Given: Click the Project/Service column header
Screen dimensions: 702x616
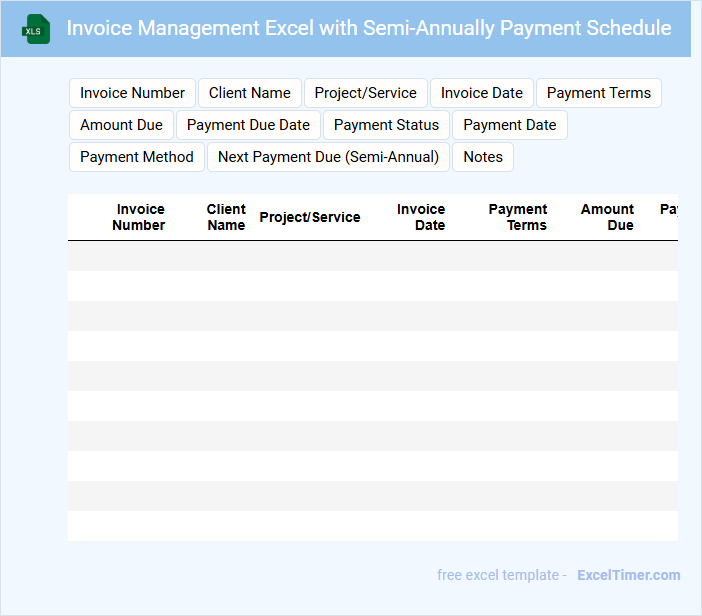Looking at the screenshot, I should pyautogui.click(x=310, y=217).
